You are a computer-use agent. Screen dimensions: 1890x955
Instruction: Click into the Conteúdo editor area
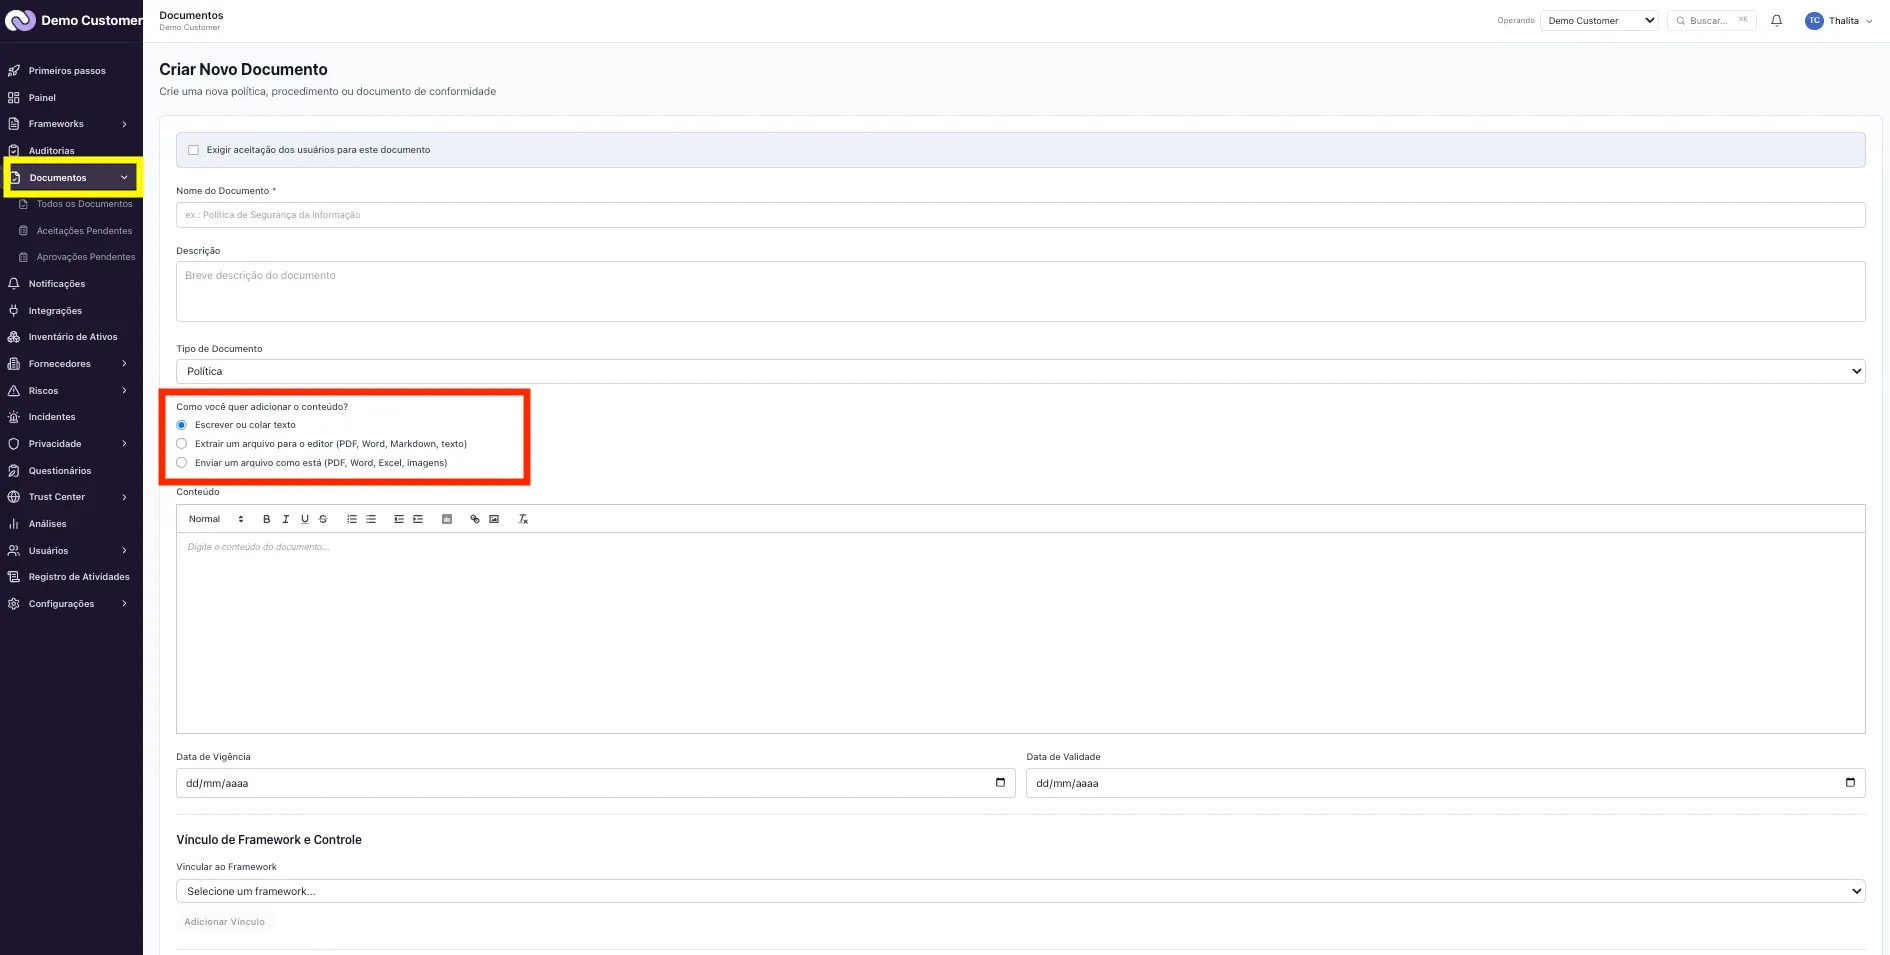coord(1020,633)
